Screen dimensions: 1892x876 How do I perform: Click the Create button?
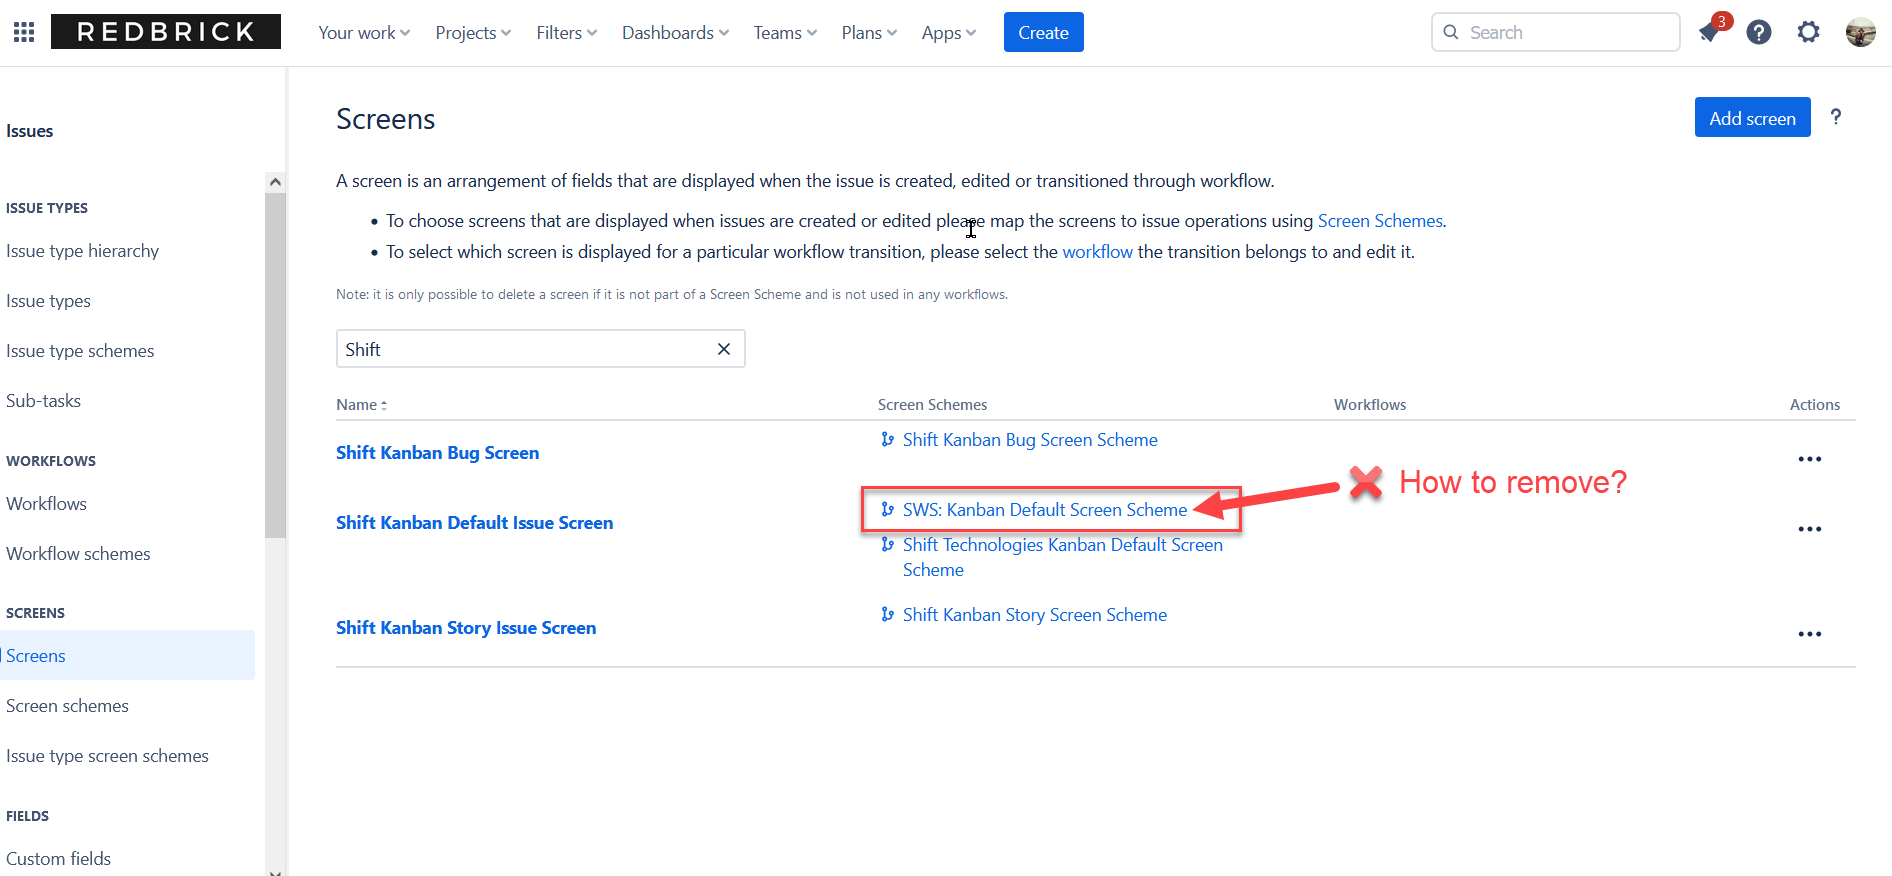(x=1043, y=33)
